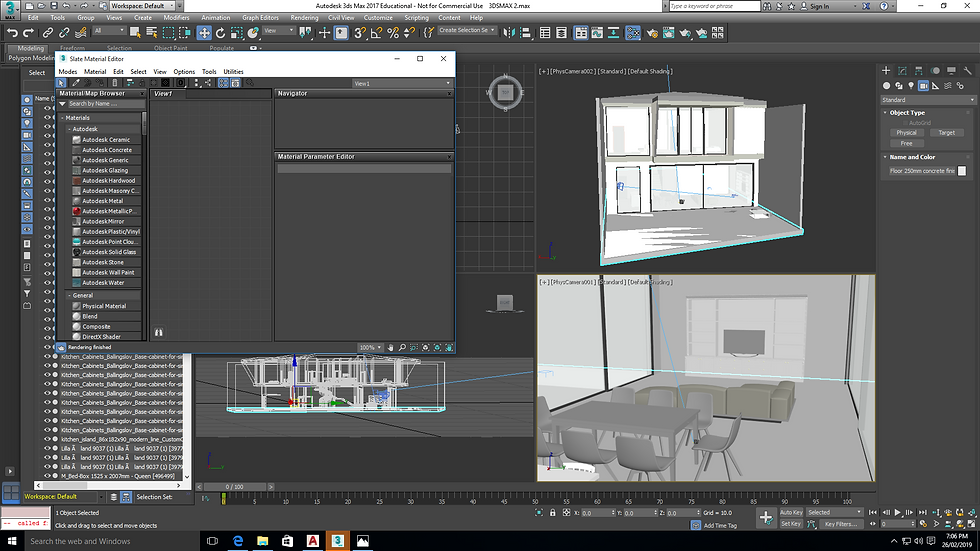
Task: Activate the Select and Scale tool
Action: 236,32
